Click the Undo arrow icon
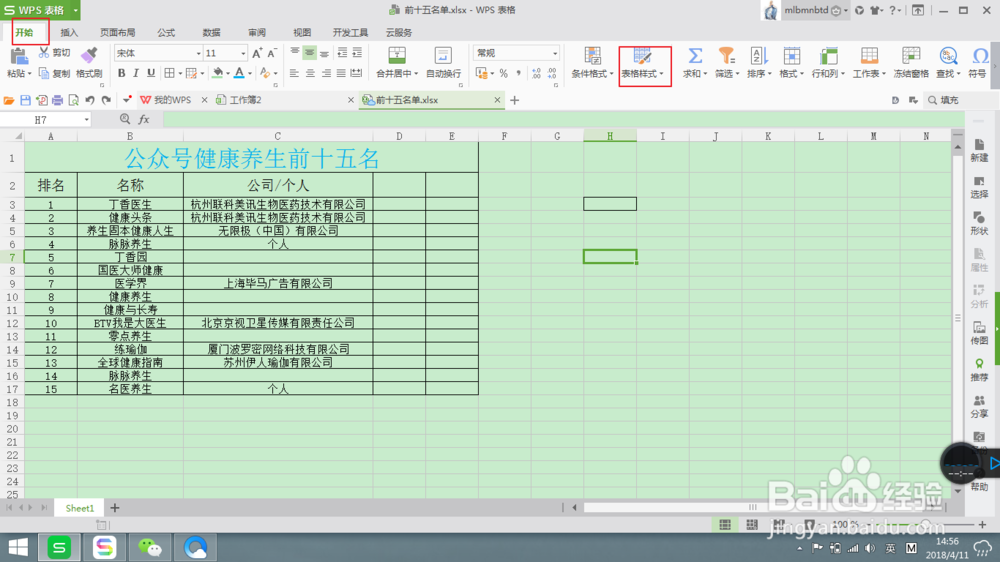The height and width of the screenshot is (562, 1000). pos(90,100)
